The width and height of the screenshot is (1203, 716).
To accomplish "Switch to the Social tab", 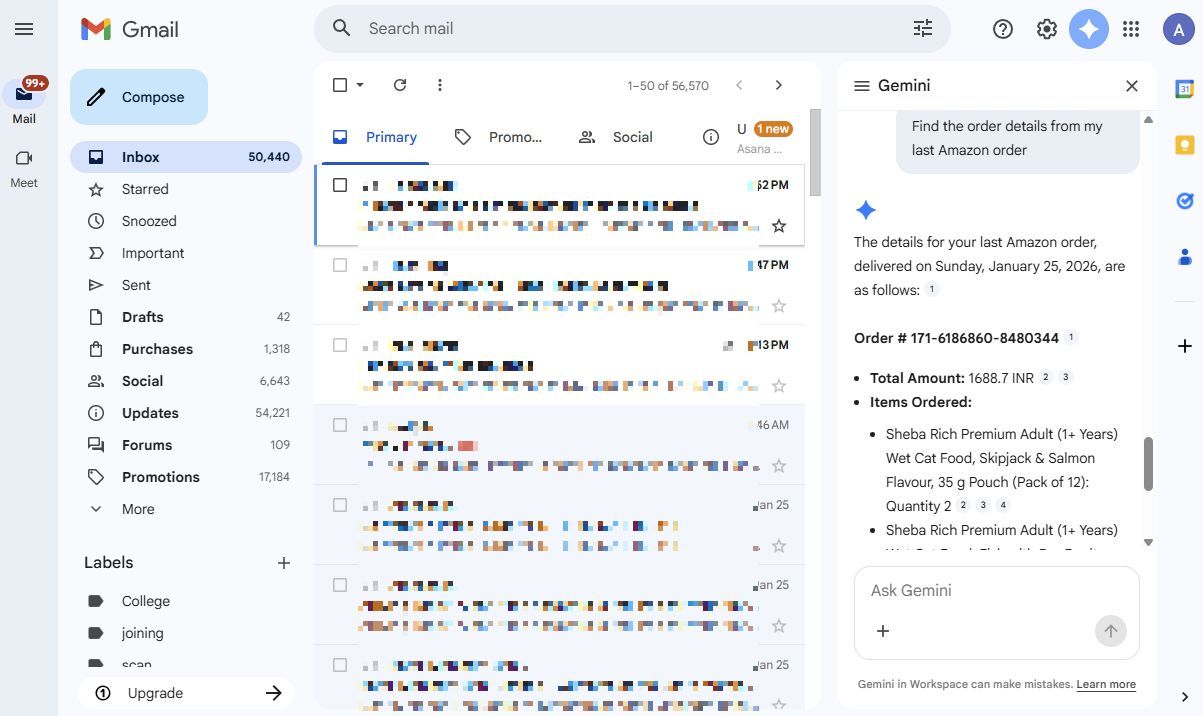I will [x=616, y=137].
